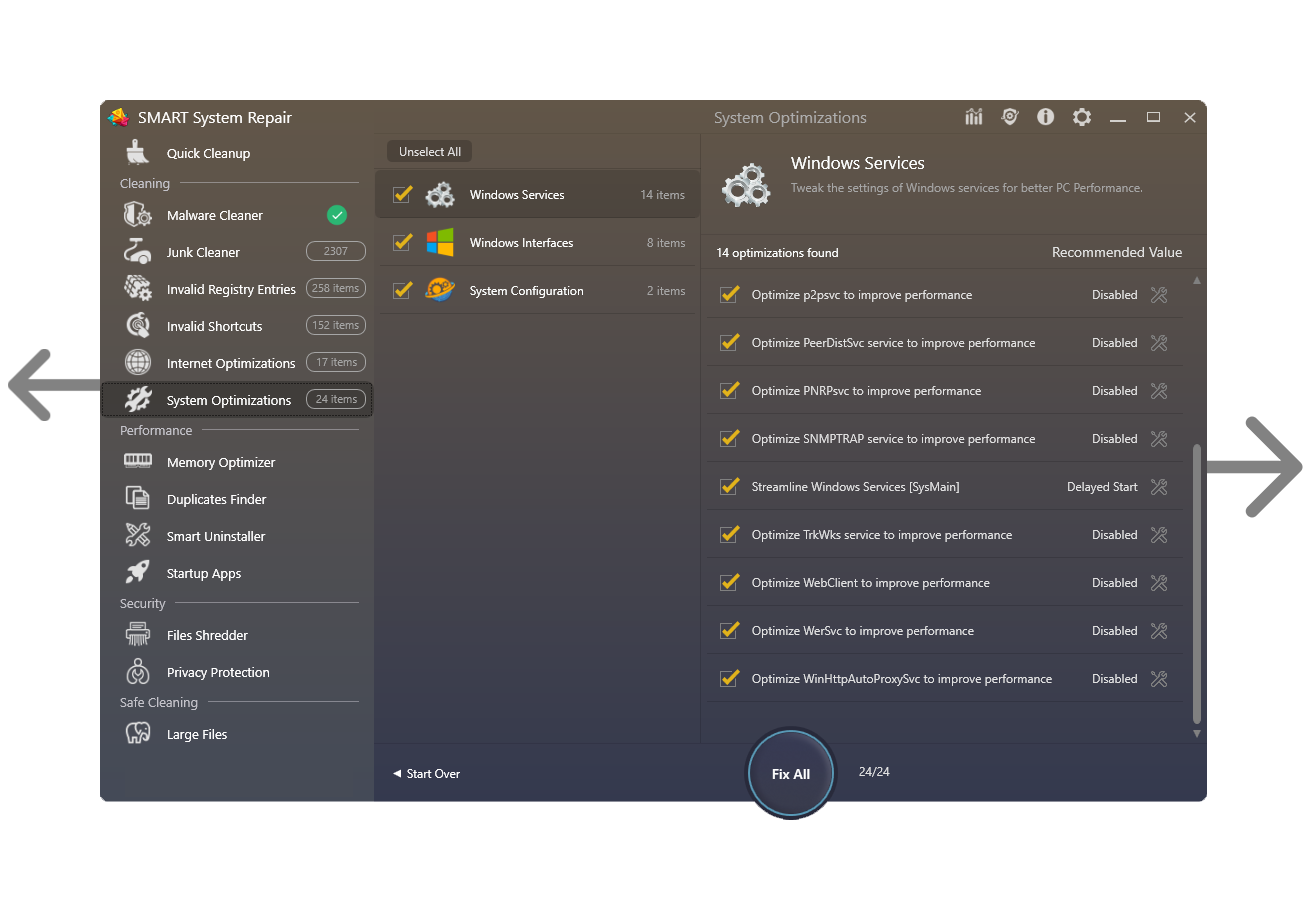
Task: Uncheck the System Configuration category checkbox
Action: point(403,290)
